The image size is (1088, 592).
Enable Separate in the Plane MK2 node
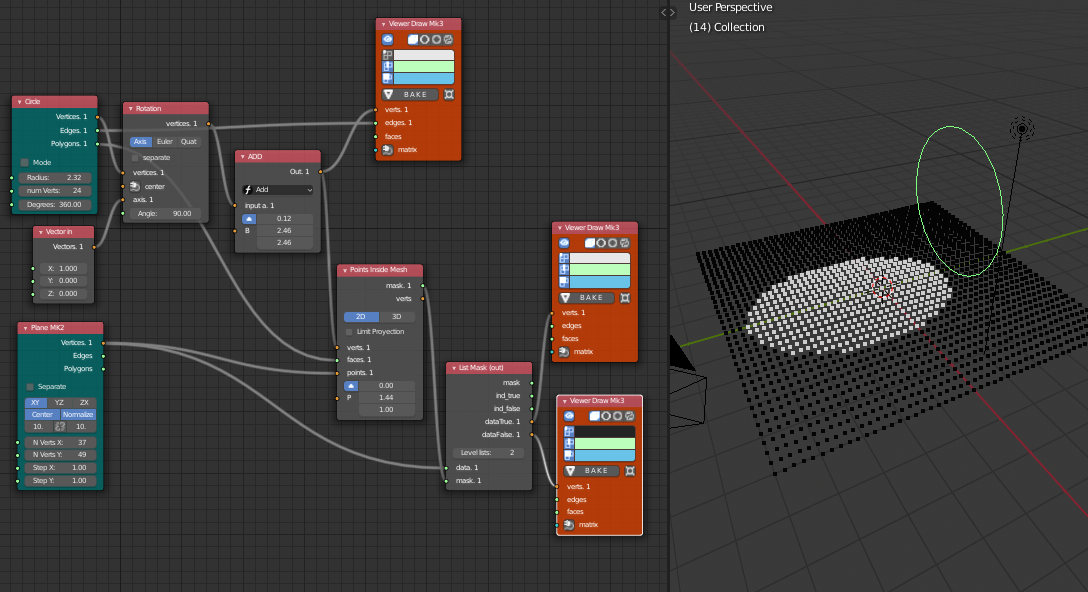coord(30,387)
